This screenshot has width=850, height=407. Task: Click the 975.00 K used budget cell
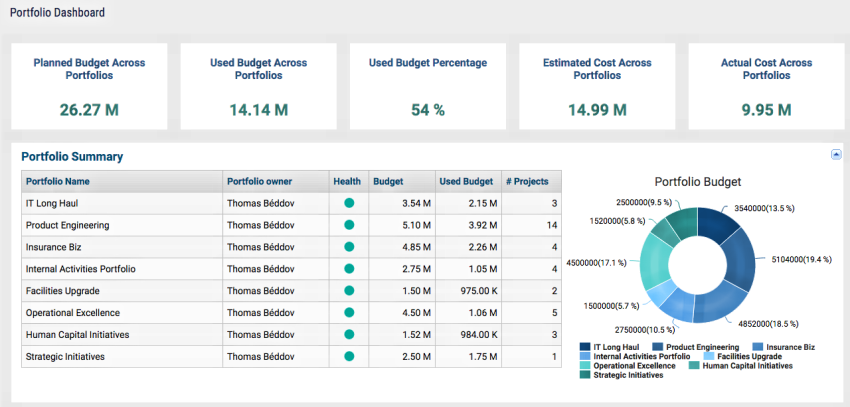point(468,291)
